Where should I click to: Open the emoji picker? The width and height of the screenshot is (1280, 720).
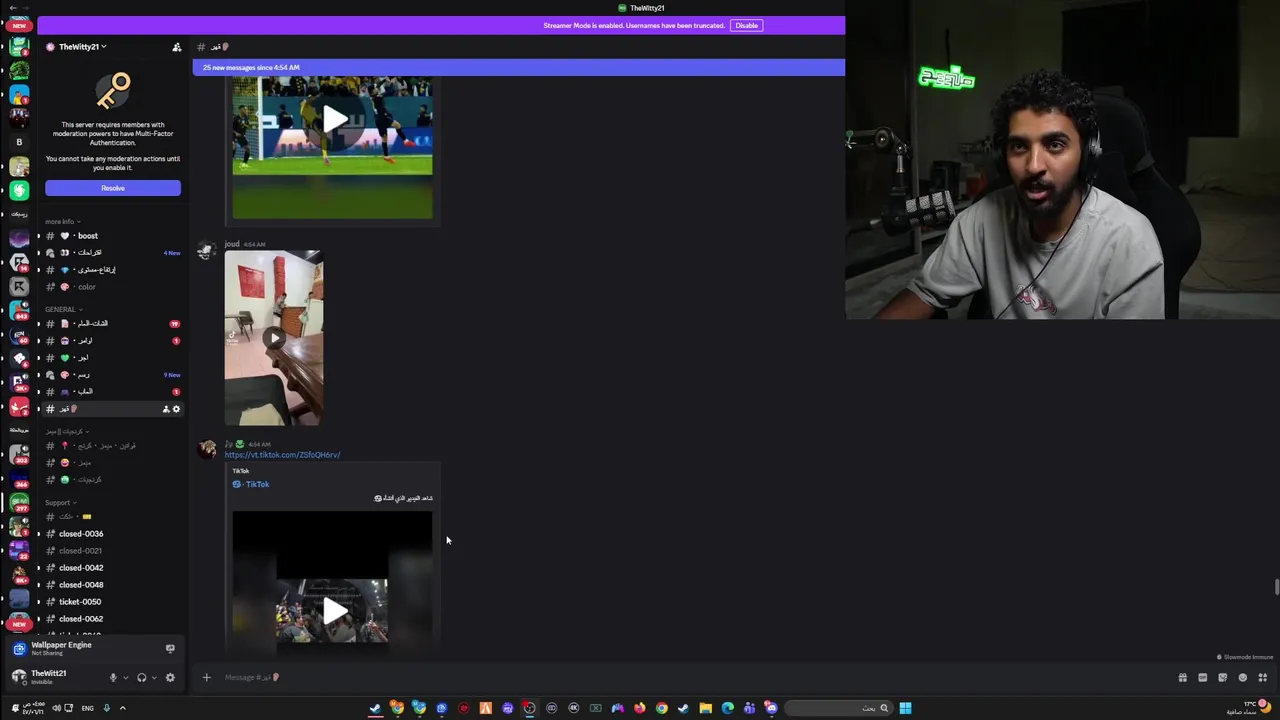1243,678
